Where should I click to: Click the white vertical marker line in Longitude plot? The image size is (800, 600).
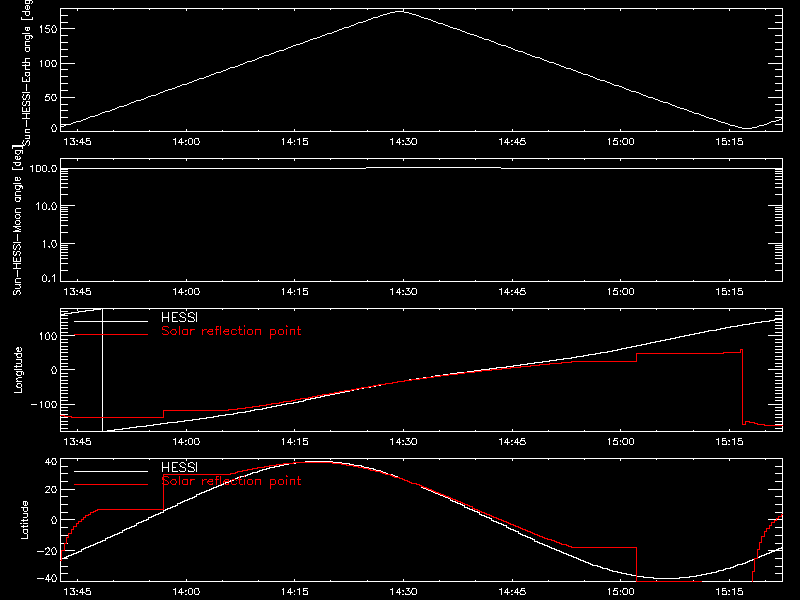pos(103,370)
